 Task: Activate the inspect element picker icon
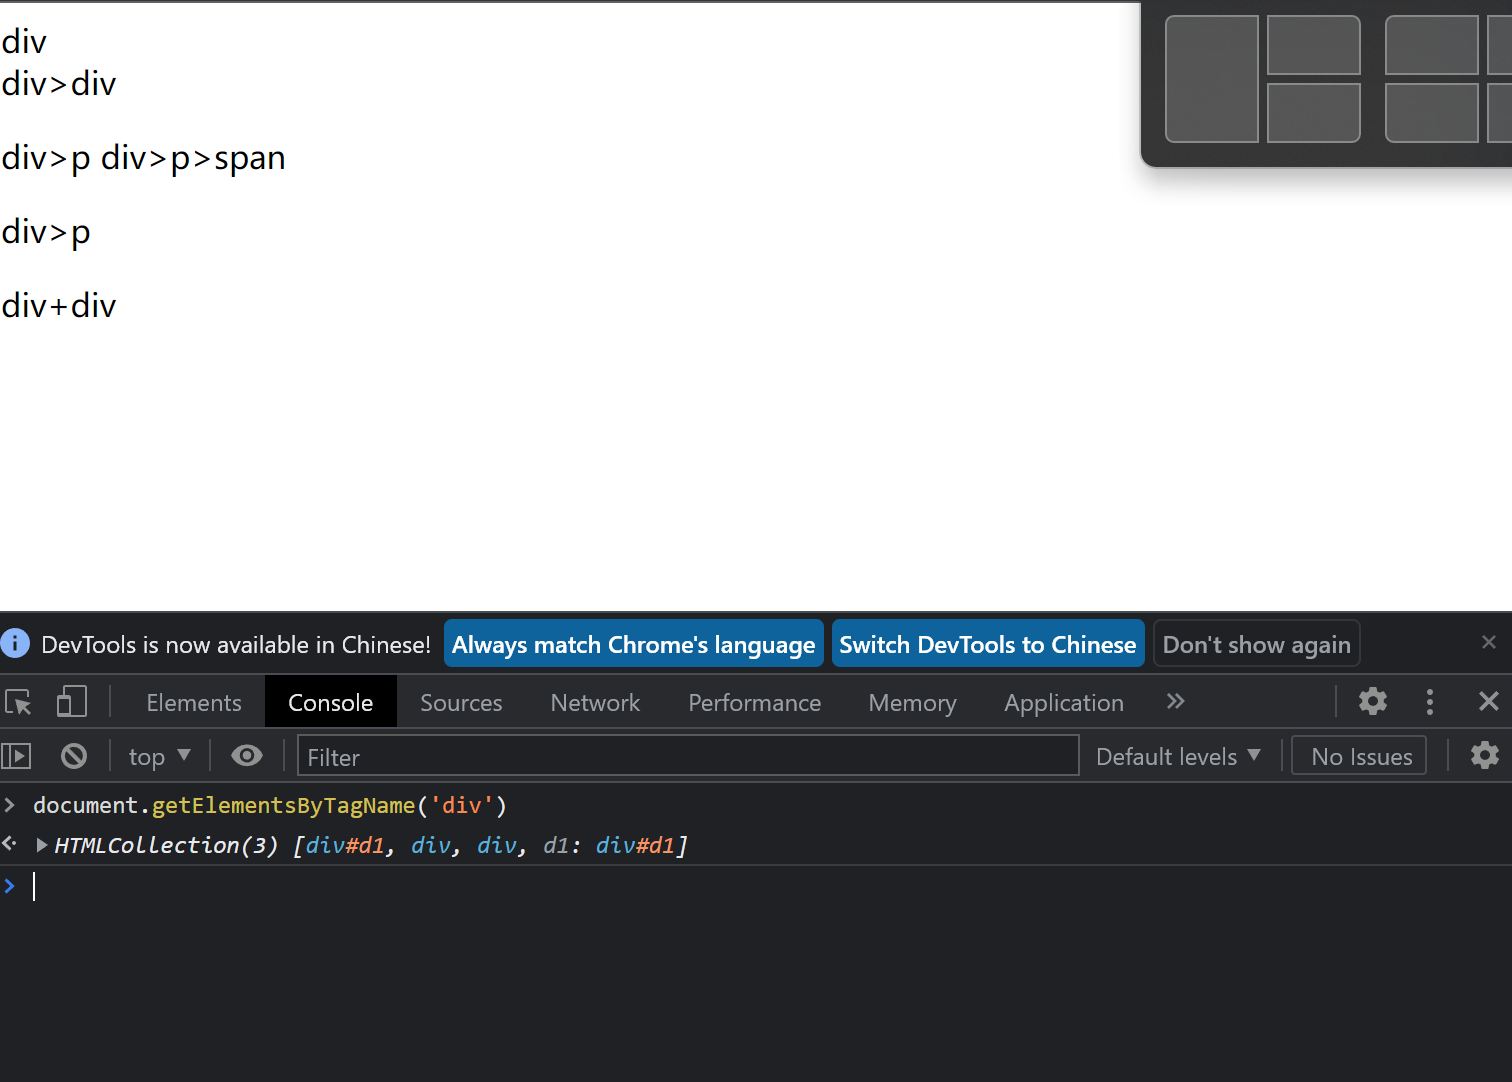tap(19, 702)
